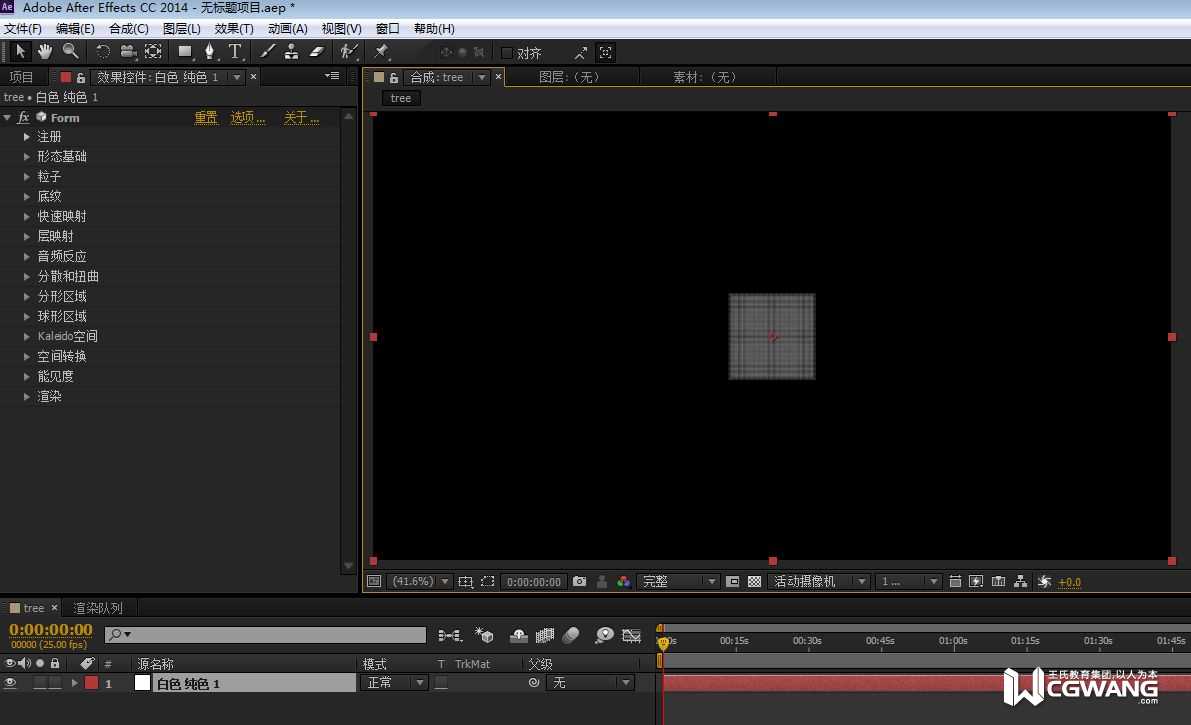
Task: Click the composition flowchart icon in viewer
Action: point(1021,581)
